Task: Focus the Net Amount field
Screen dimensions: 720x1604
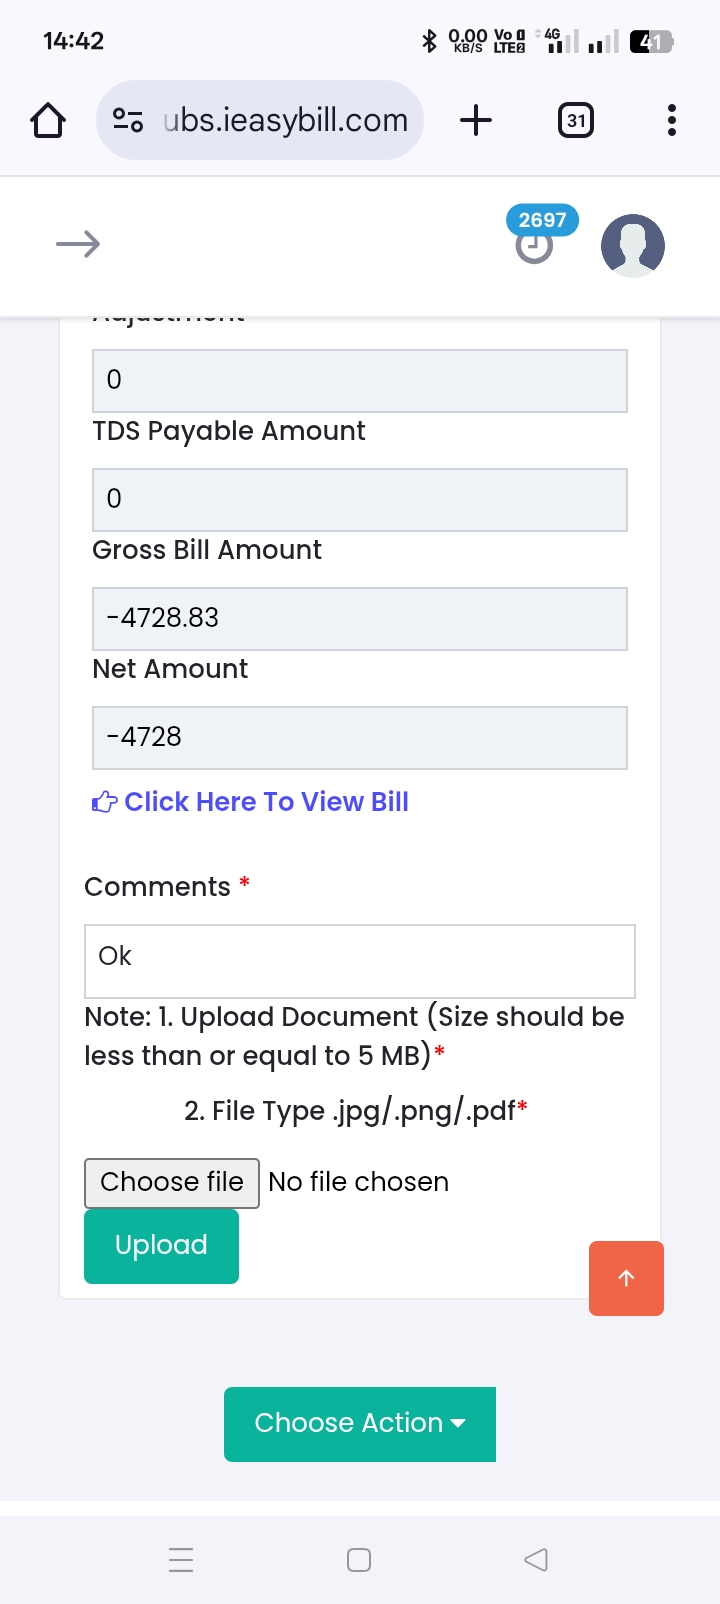Action: (x=360, y=737)
